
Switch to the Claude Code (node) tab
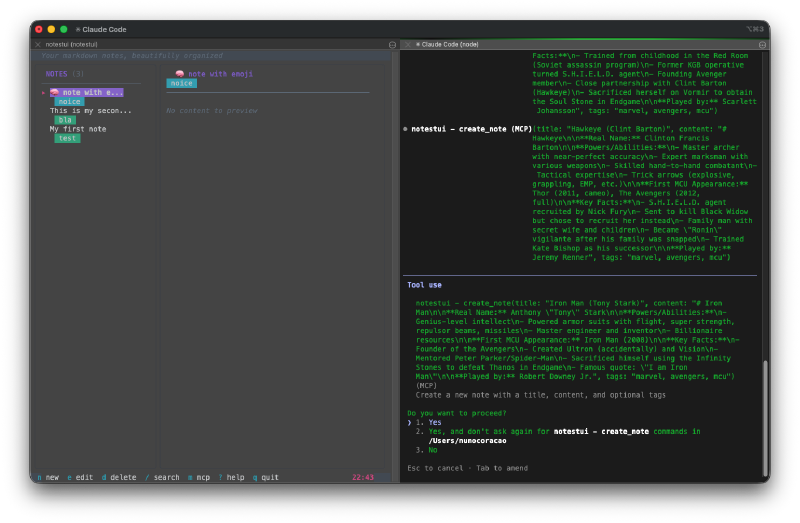447,44
